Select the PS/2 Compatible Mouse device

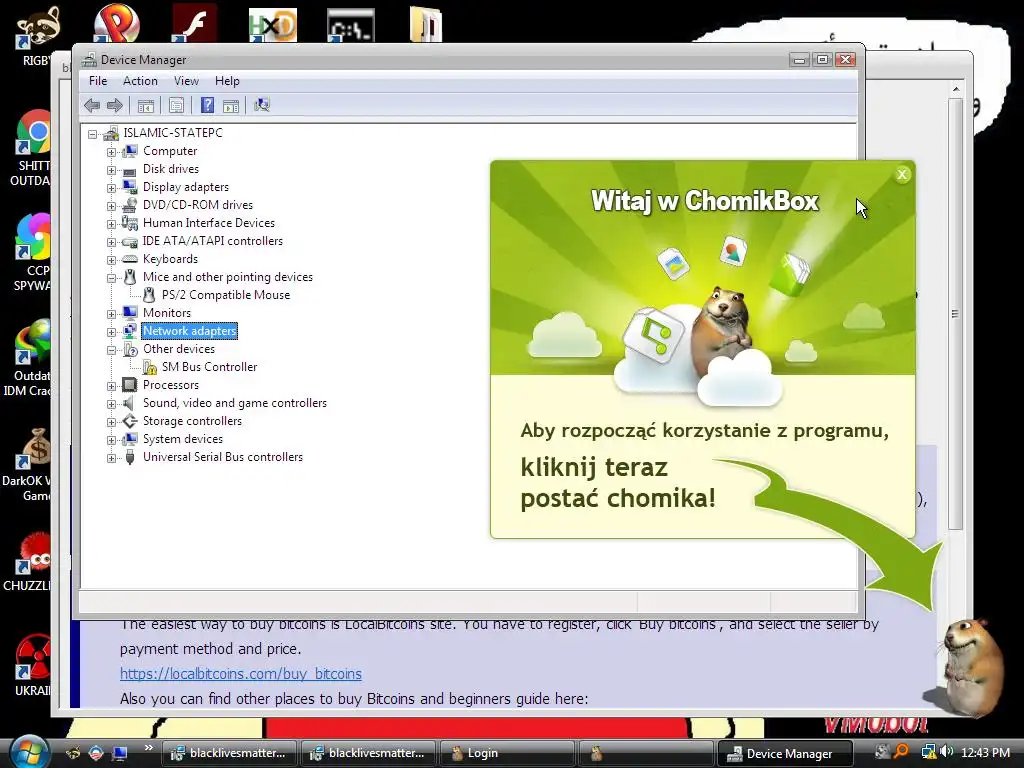pyautogui.click(x=226, y=295)
